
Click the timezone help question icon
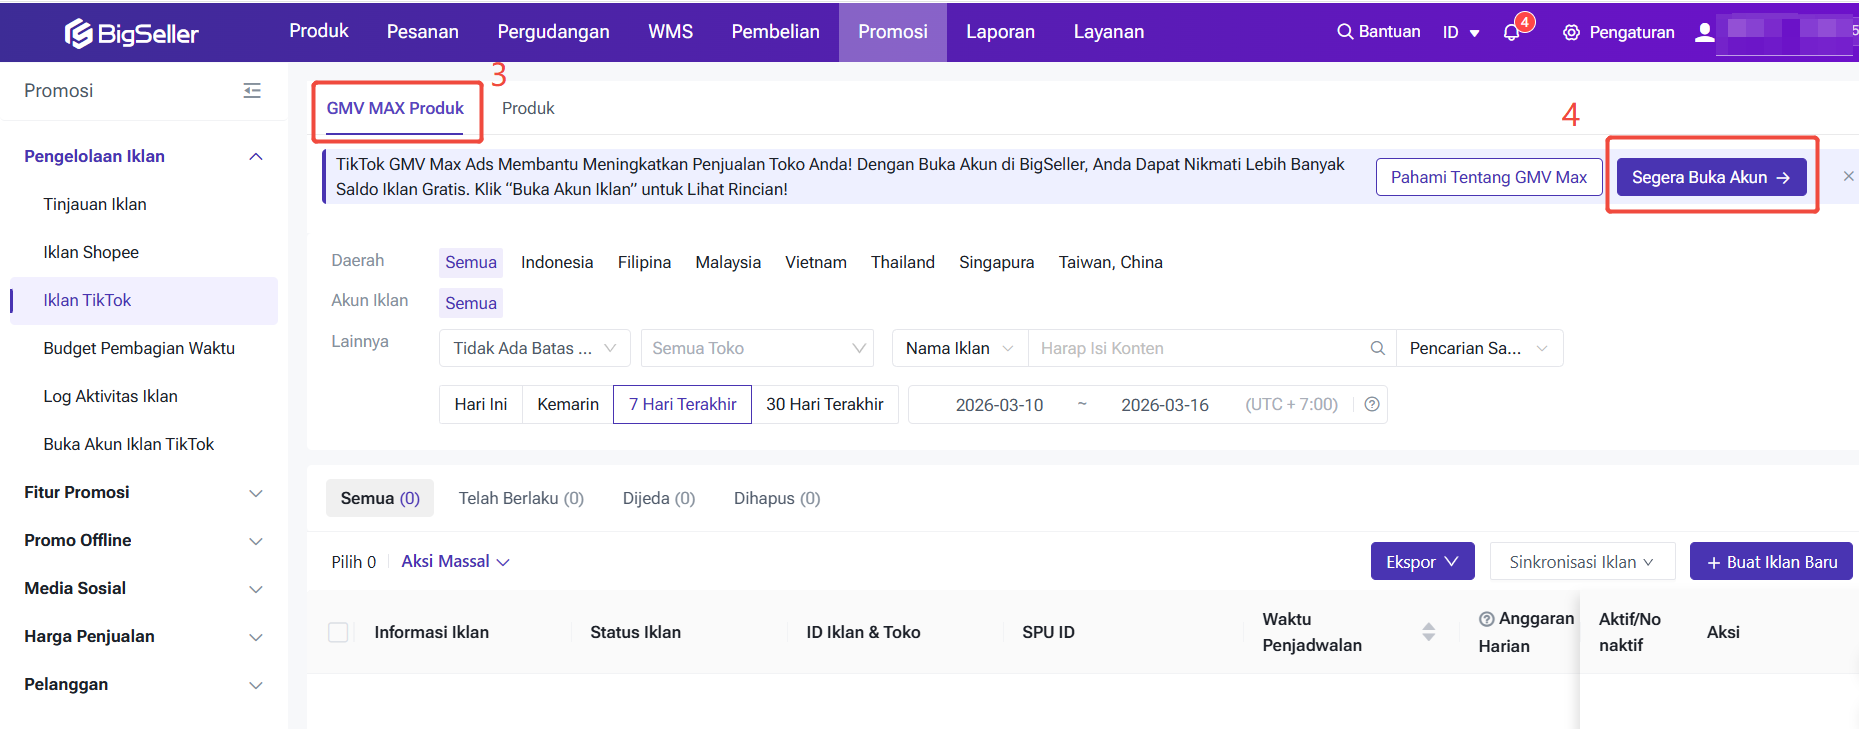pos(1372,404)
